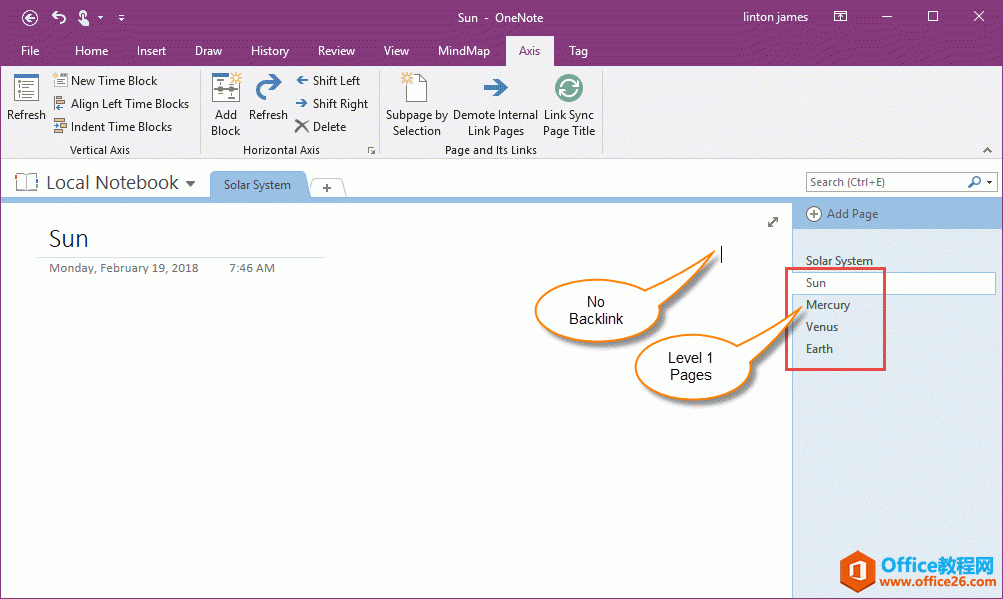
Task: Click Demote Internal Link Pages icon
Action: point(495,88)
